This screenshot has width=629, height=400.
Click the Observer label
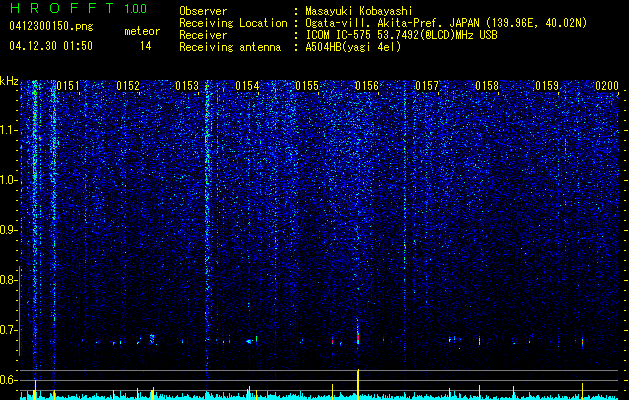(203, 11)
